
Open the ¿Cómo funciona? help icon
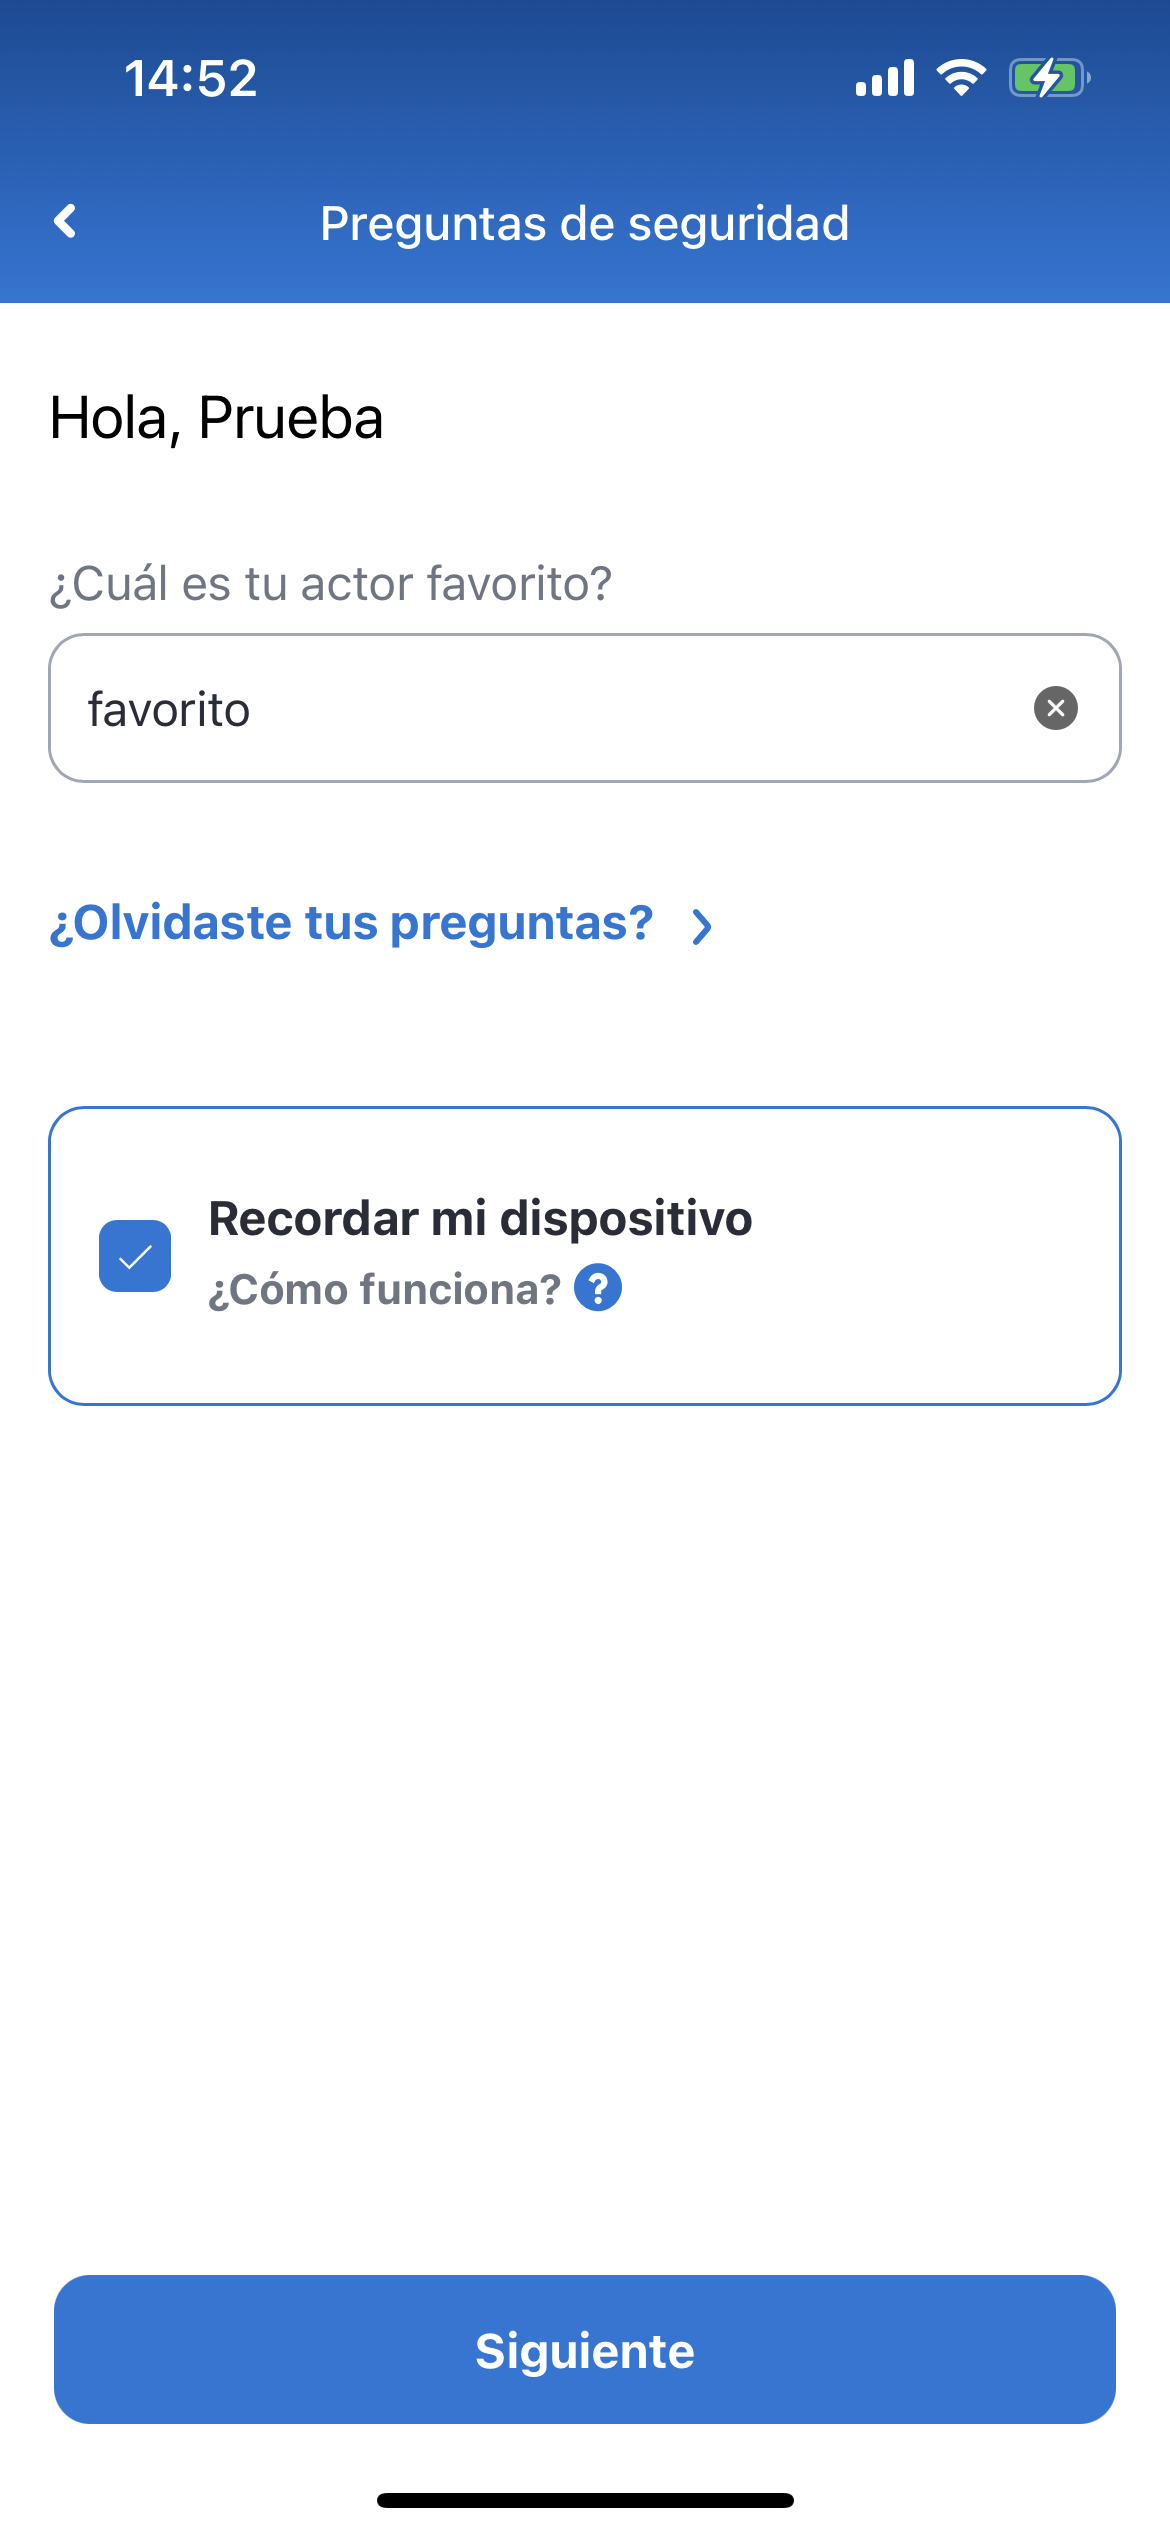pyautogui.click(x=598, y=1288)
